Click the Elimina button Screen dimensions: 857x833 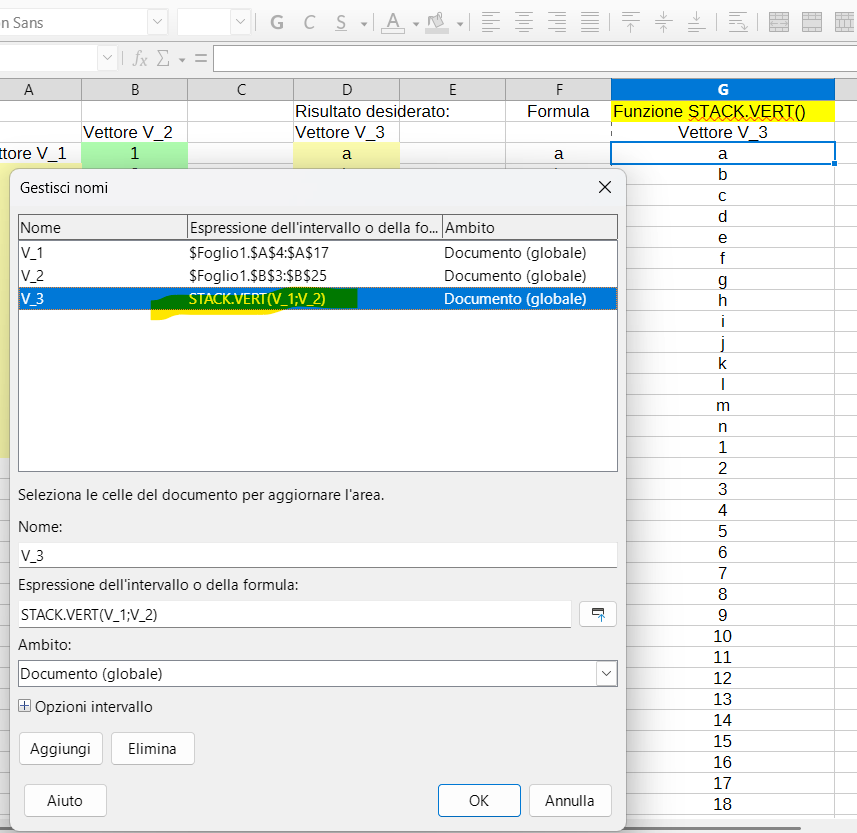click(152, 748)
